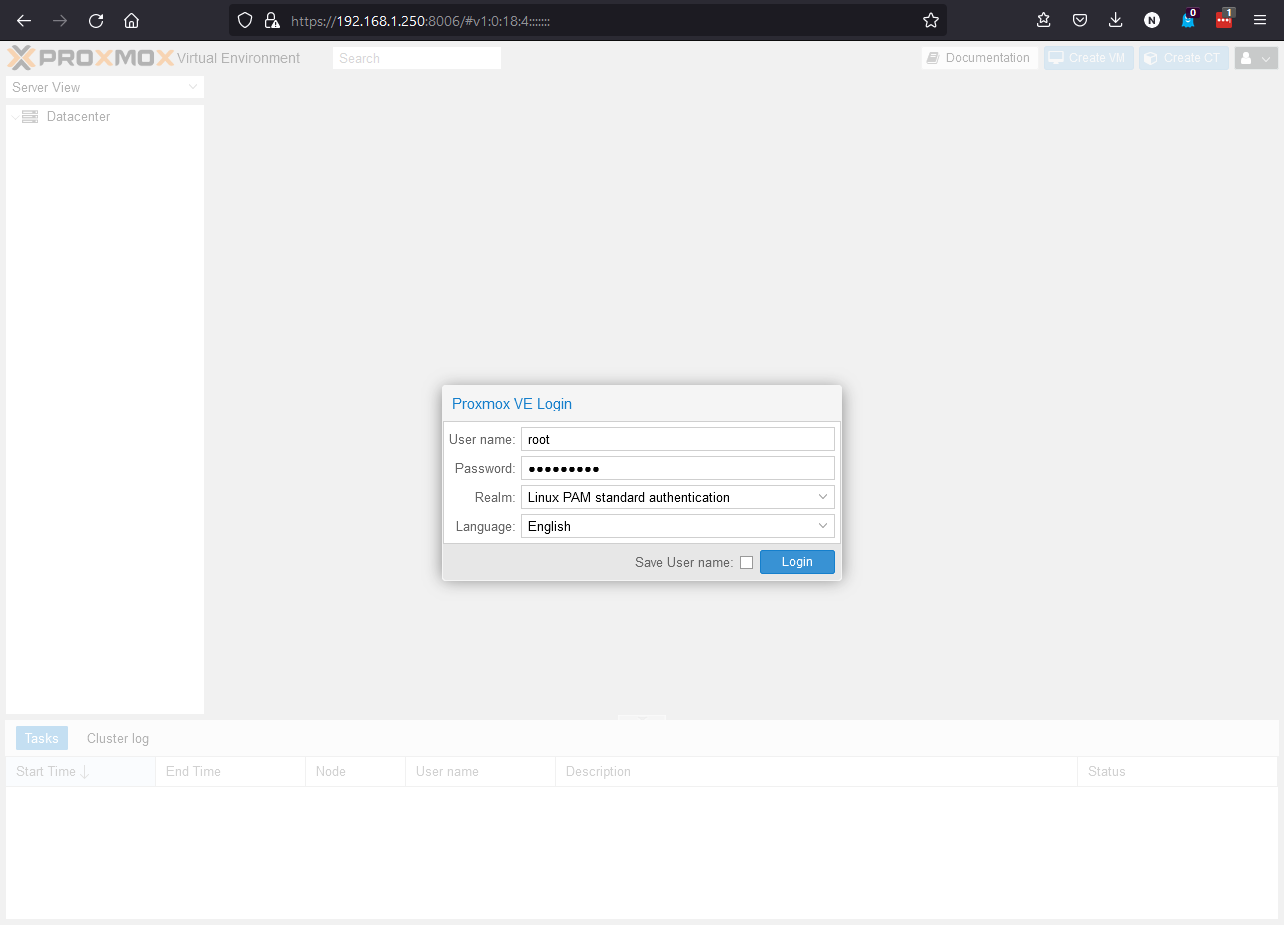Select the Datacenter tree node
This screenshot has width=1284, height=925.
click(78, 117)
